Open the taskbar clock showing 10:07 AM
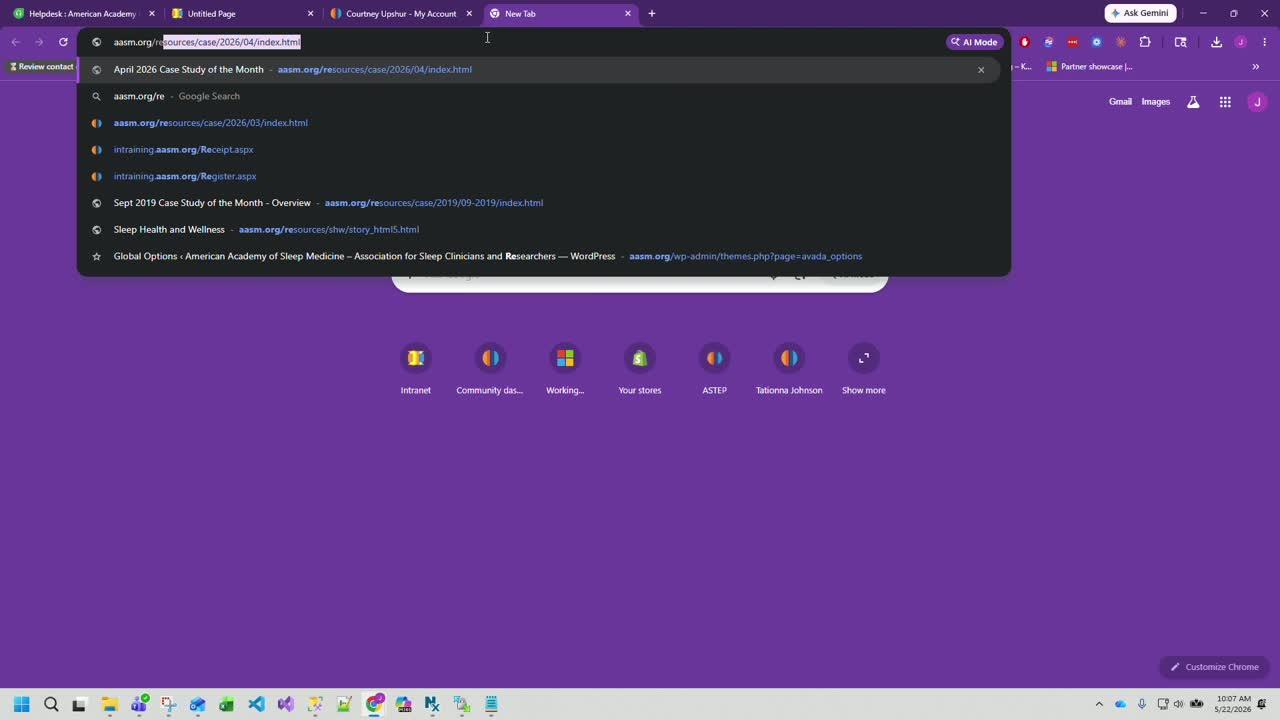This screenshot has width=1280, height=720. click(1233, 704)
